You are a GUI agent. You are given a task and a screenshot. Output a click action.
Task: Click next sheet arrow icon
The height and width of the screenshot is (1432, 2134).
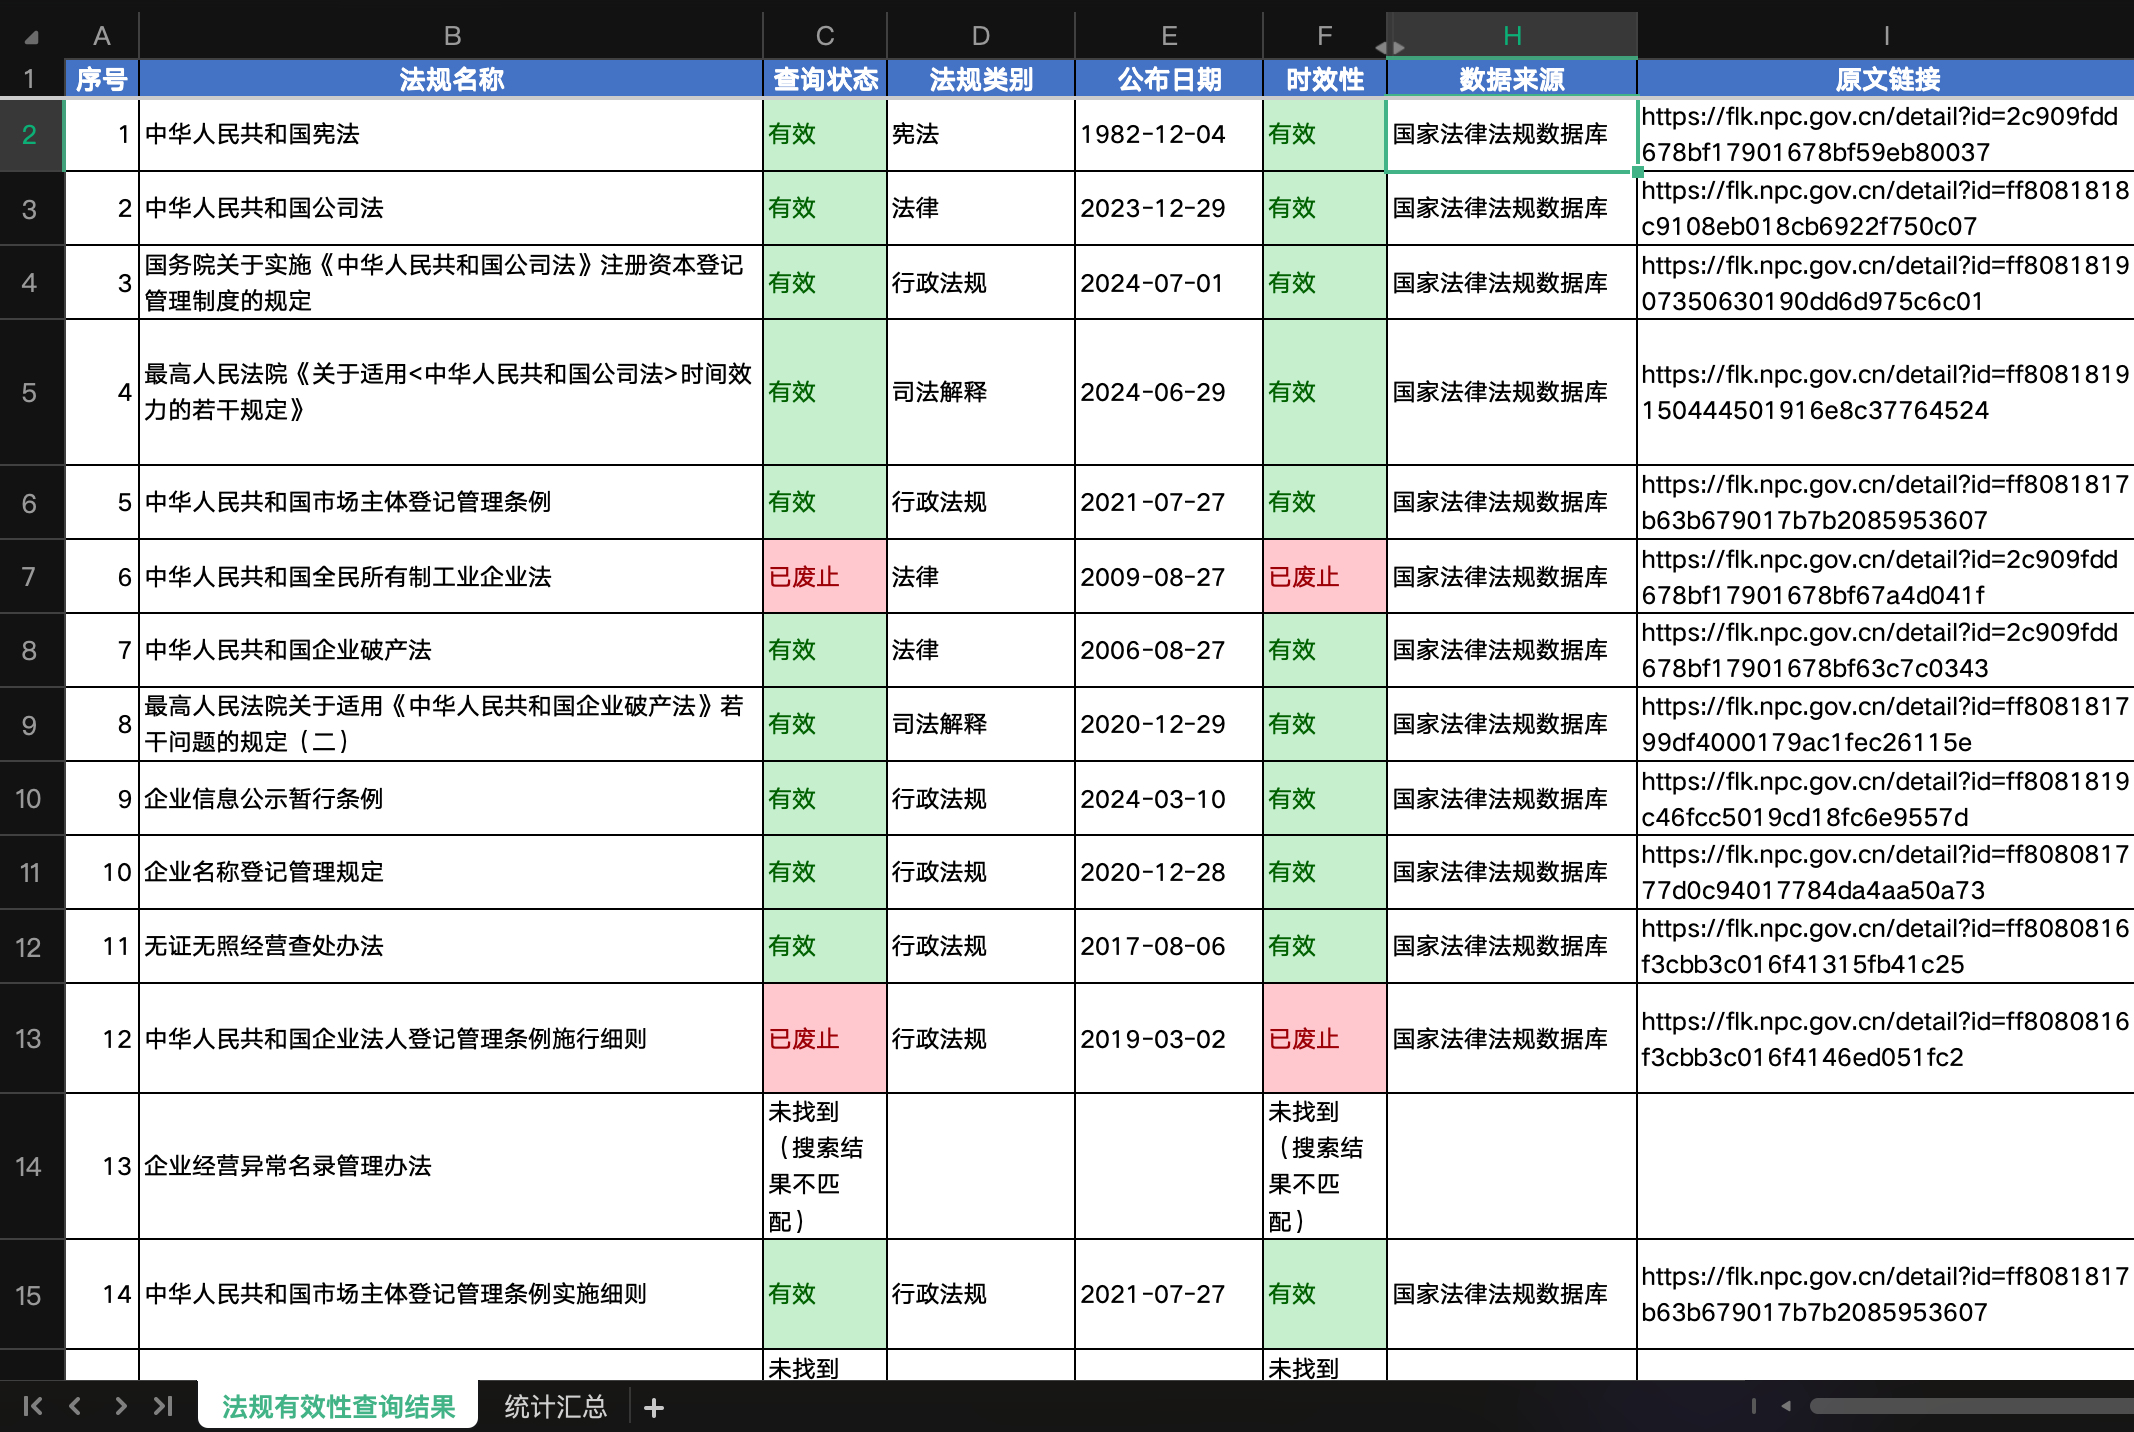pos(120,1406)
